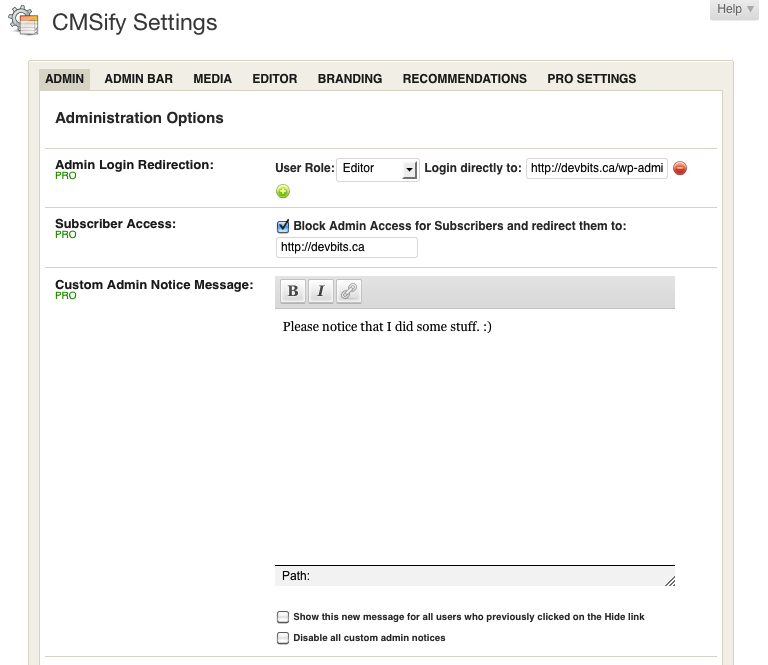Open the RECOMMENDATIONS tab

465,79
